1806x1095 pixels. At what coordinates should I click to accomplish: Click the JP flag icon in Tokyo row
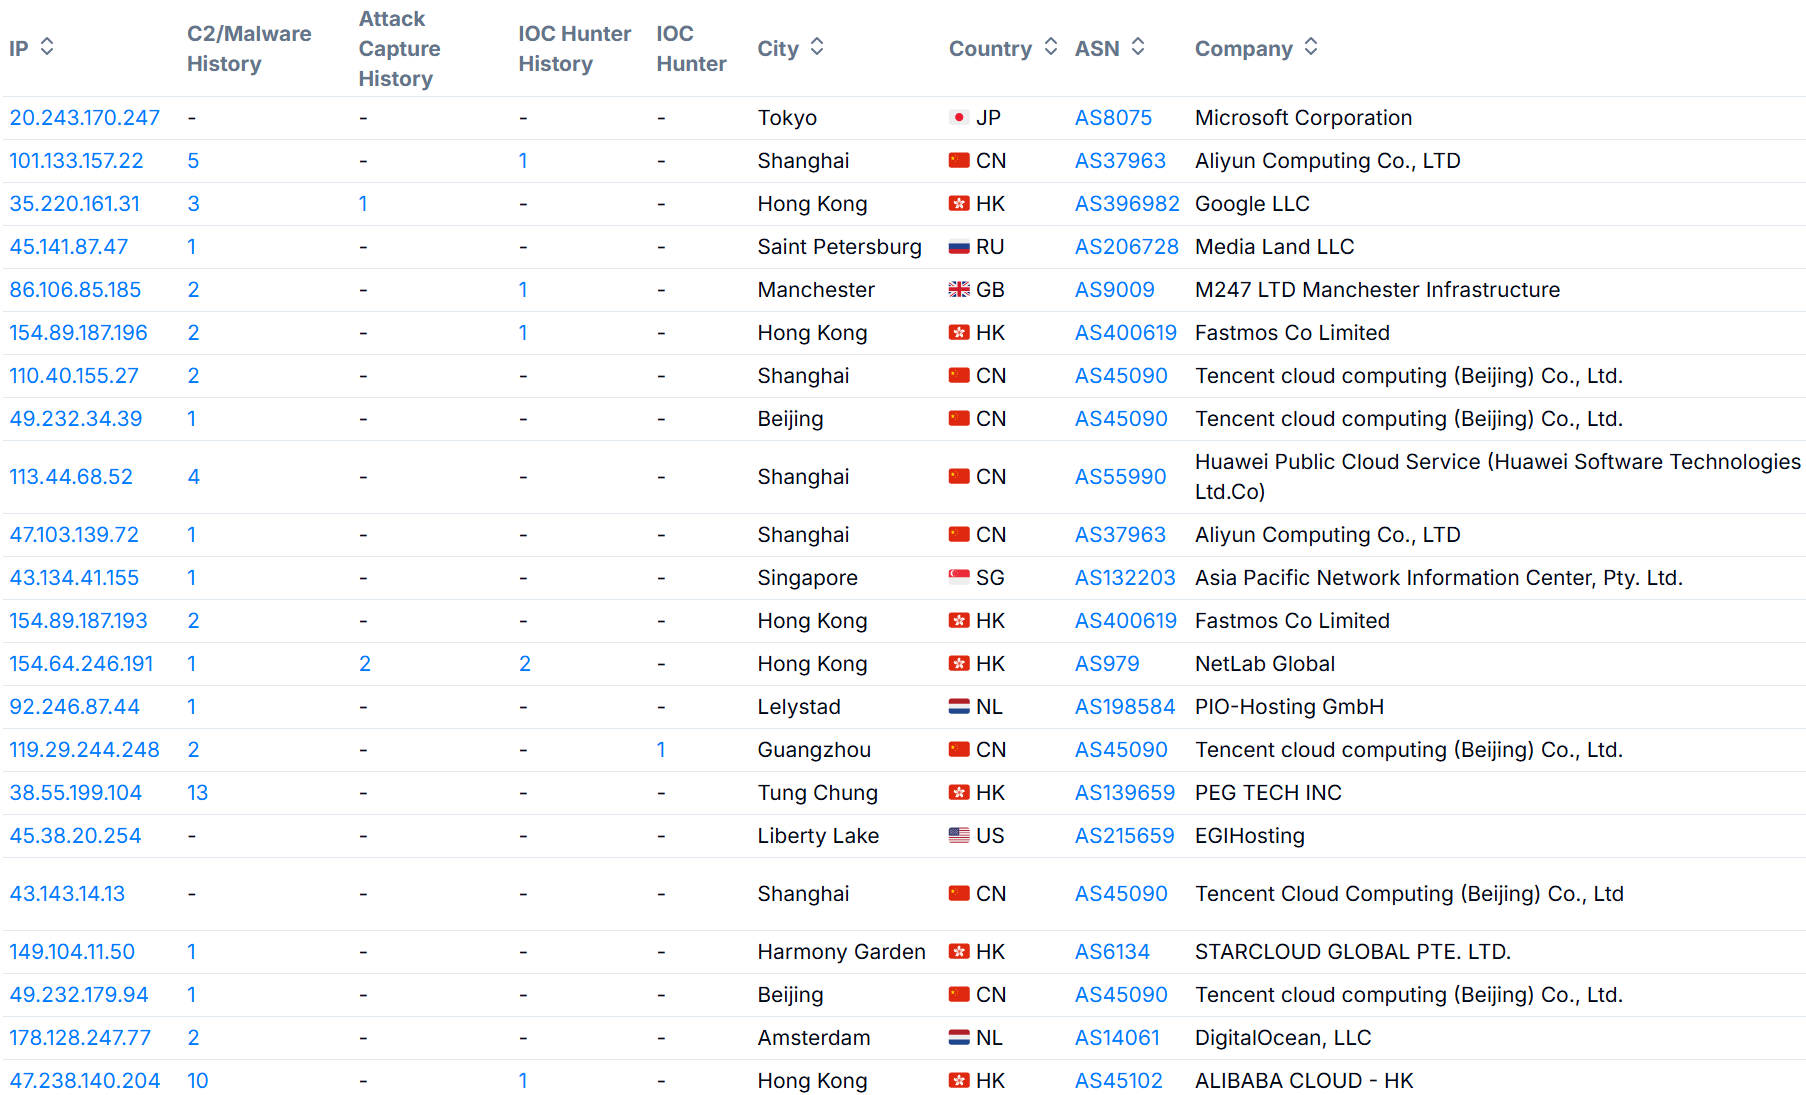[959, 117]
